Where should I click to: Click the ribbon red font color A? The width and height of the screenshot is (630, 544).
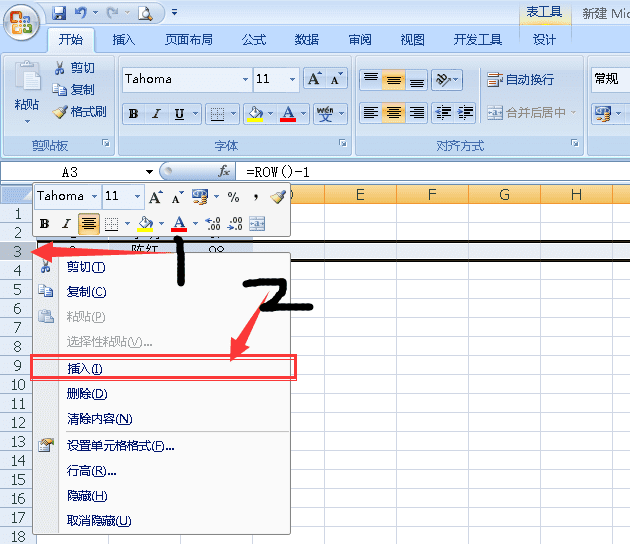pyautogui.click(x=288, y=114)
